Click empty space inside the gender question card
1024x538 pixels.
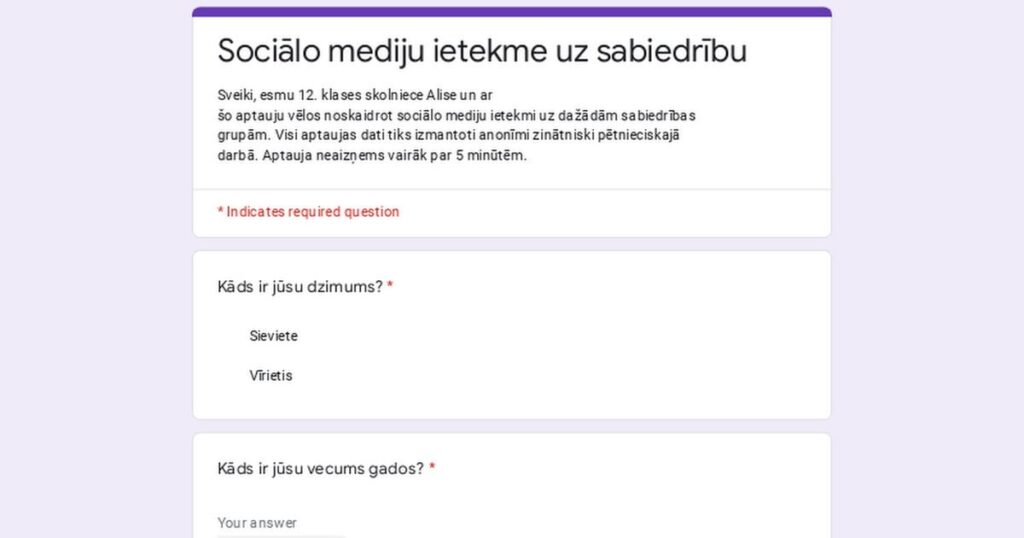click(588, 353)
